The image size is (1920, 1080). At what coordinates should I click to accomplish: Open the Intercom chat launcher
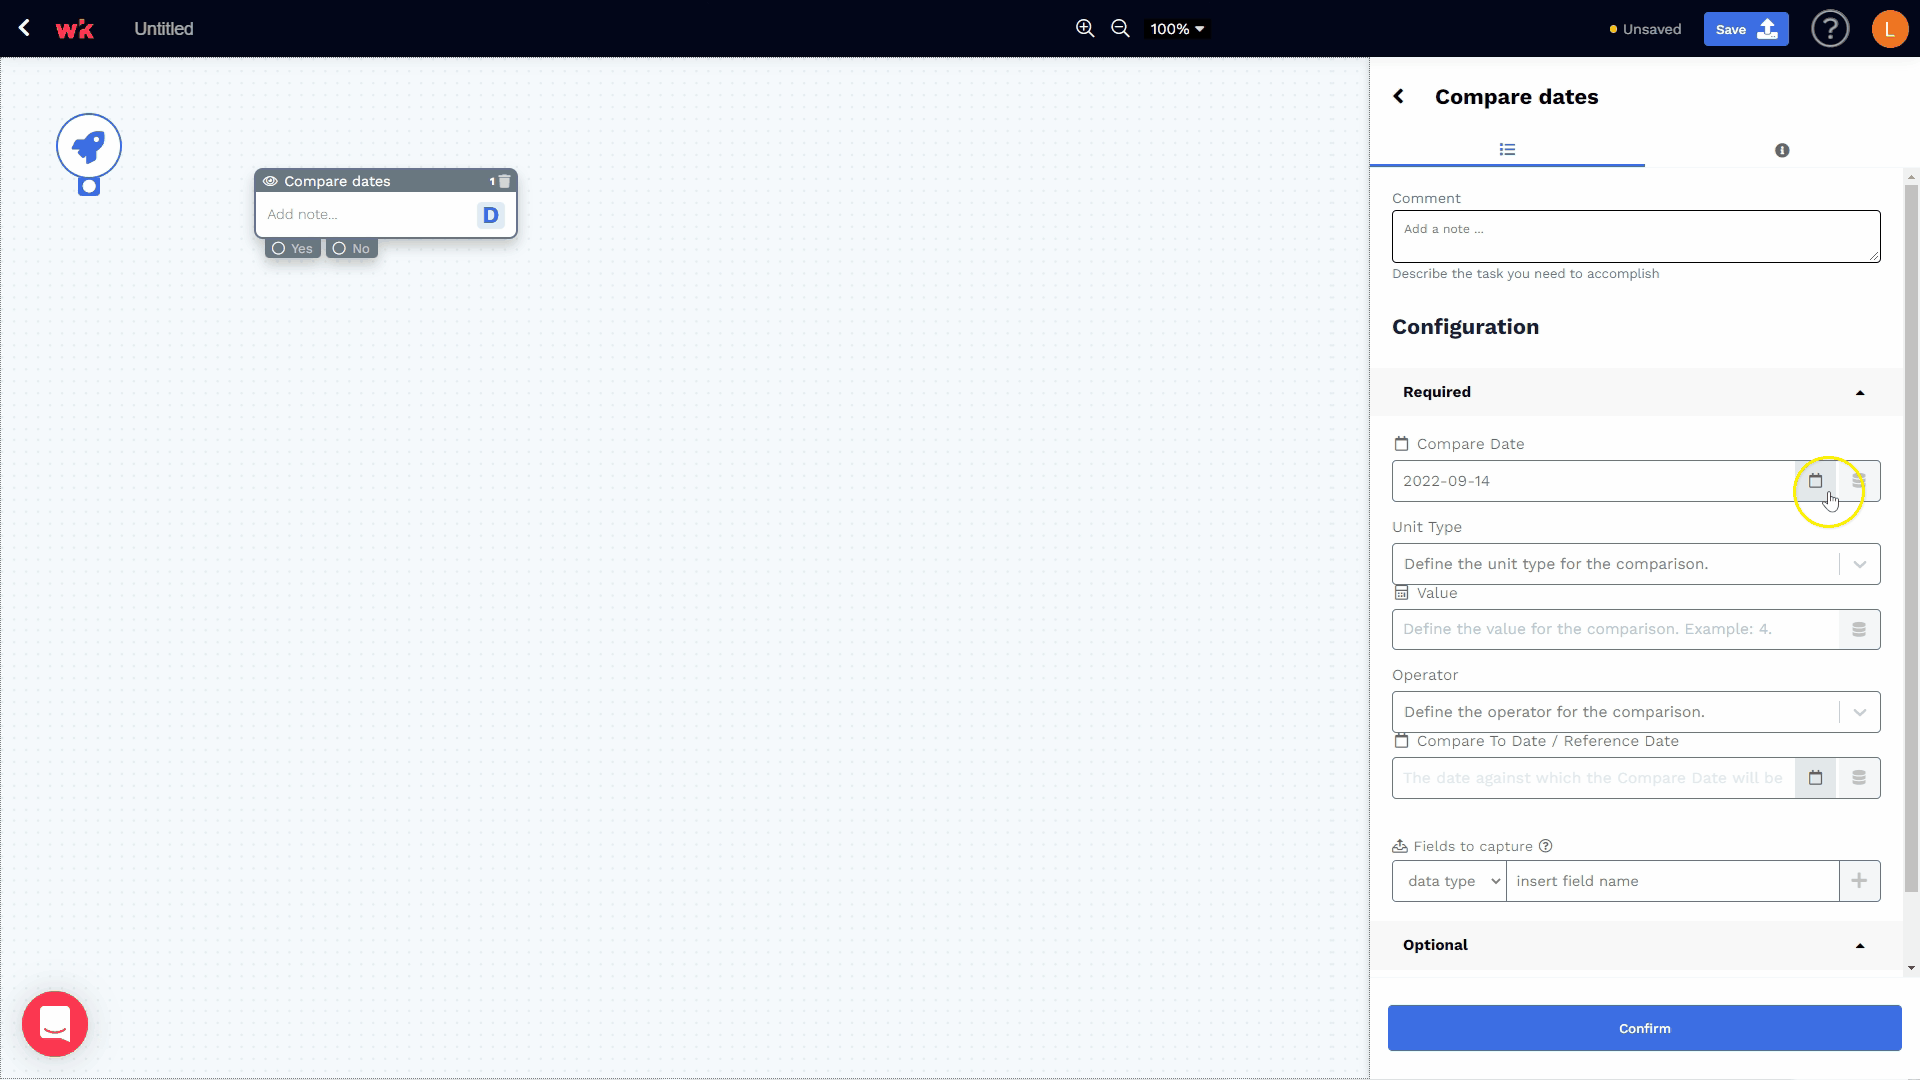tap(55, 1024)
